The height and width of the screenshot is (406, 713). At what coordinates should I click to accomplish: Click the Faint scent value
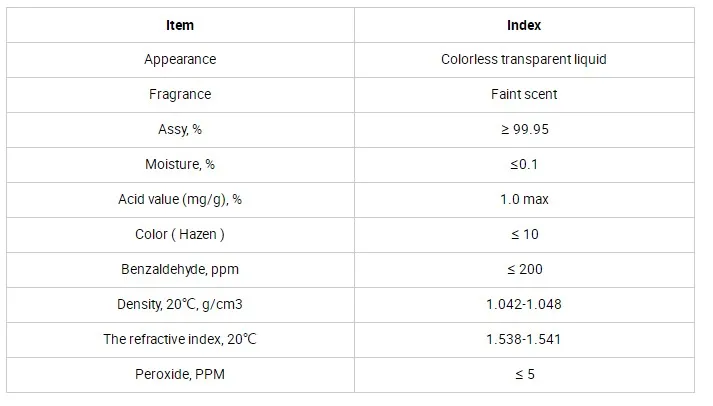[523, 94]
